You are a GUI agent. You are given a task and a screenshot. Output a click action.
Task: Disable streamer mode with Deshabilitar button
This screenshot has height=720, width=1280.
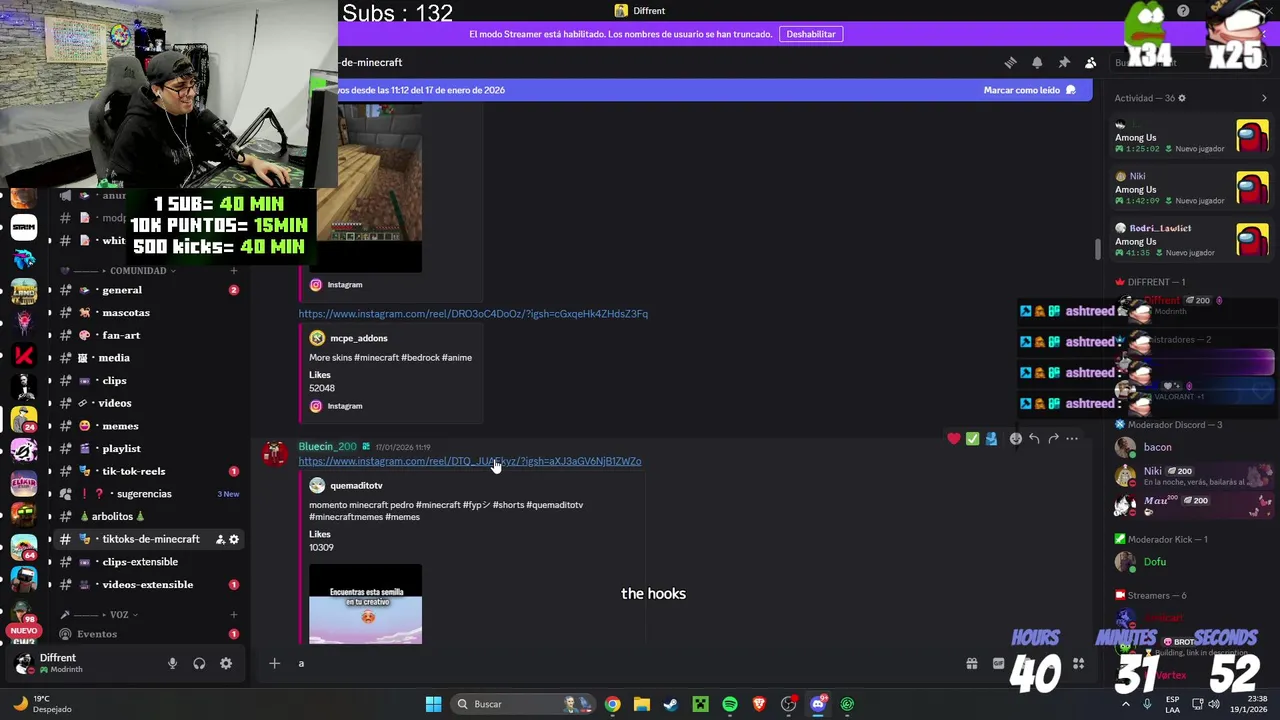[810, 34]
